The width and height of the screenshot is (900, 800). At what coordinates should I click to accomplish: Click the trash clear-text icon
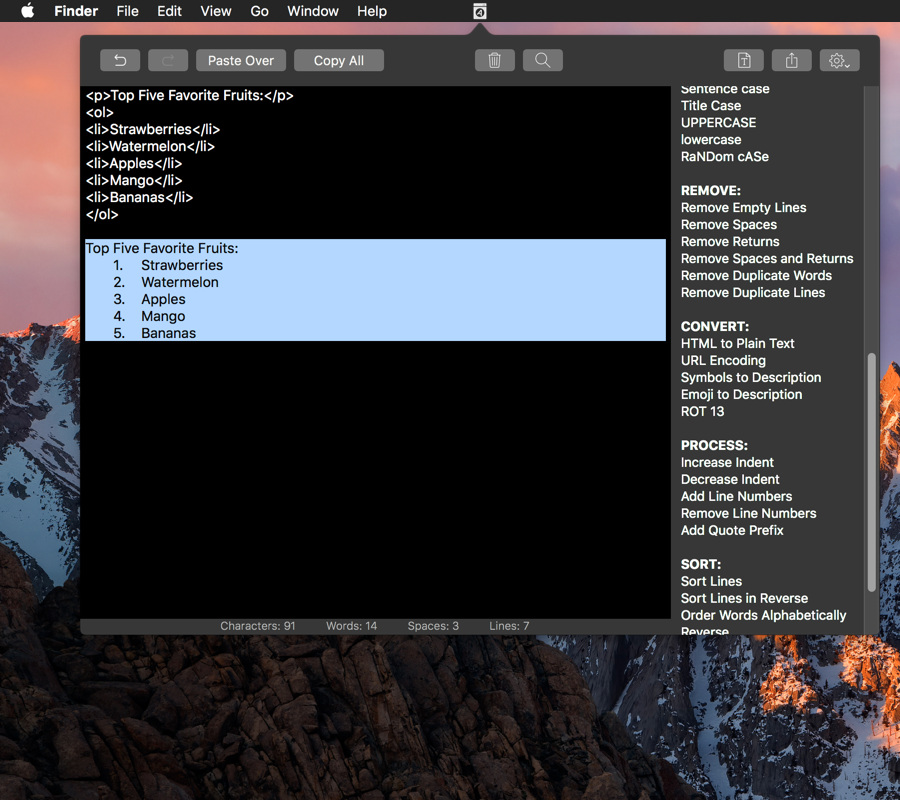point(494,60)
